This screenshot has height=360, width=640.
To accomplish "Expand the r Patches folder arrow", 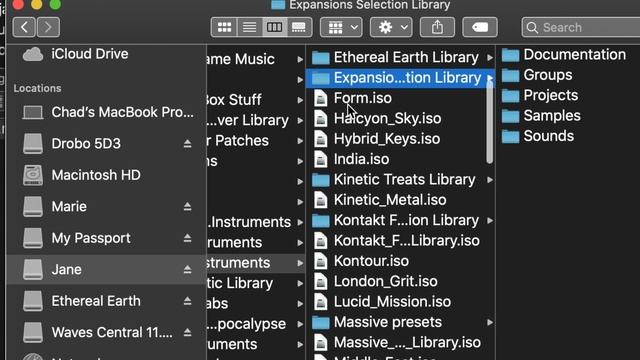I will 300,141.
